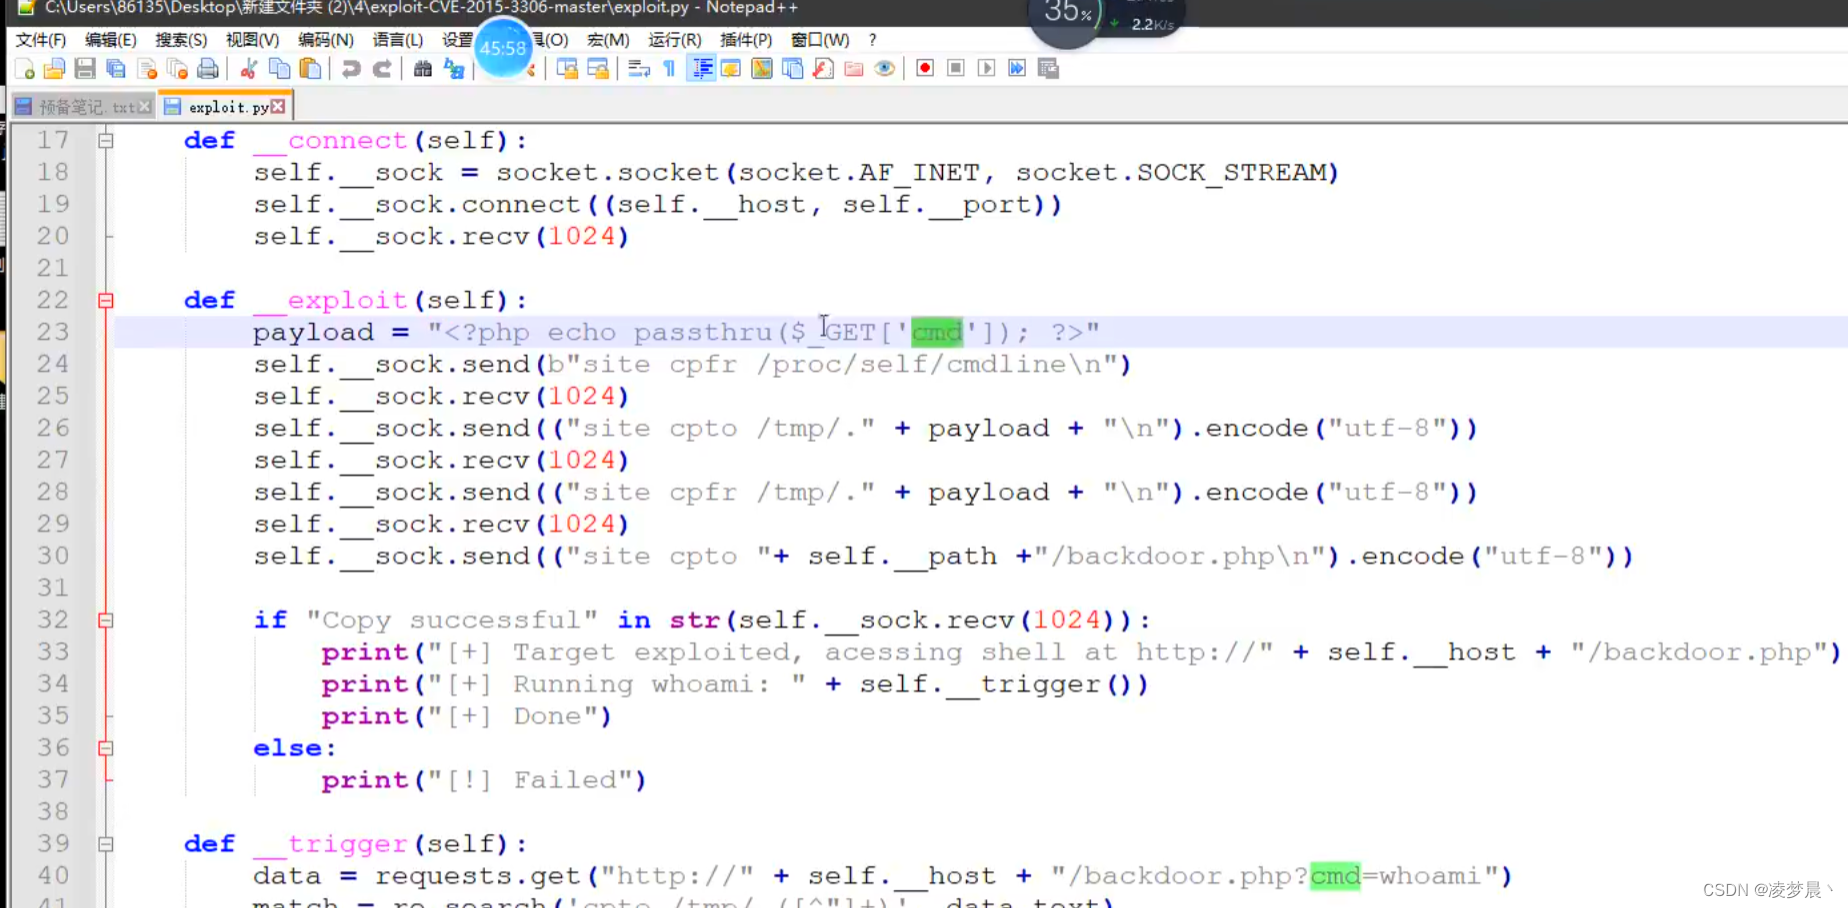Collapse the 'Copy successful' if-block fold
Image resolution: width=1848 pixels, height=908 pixels.
point(106,620)
